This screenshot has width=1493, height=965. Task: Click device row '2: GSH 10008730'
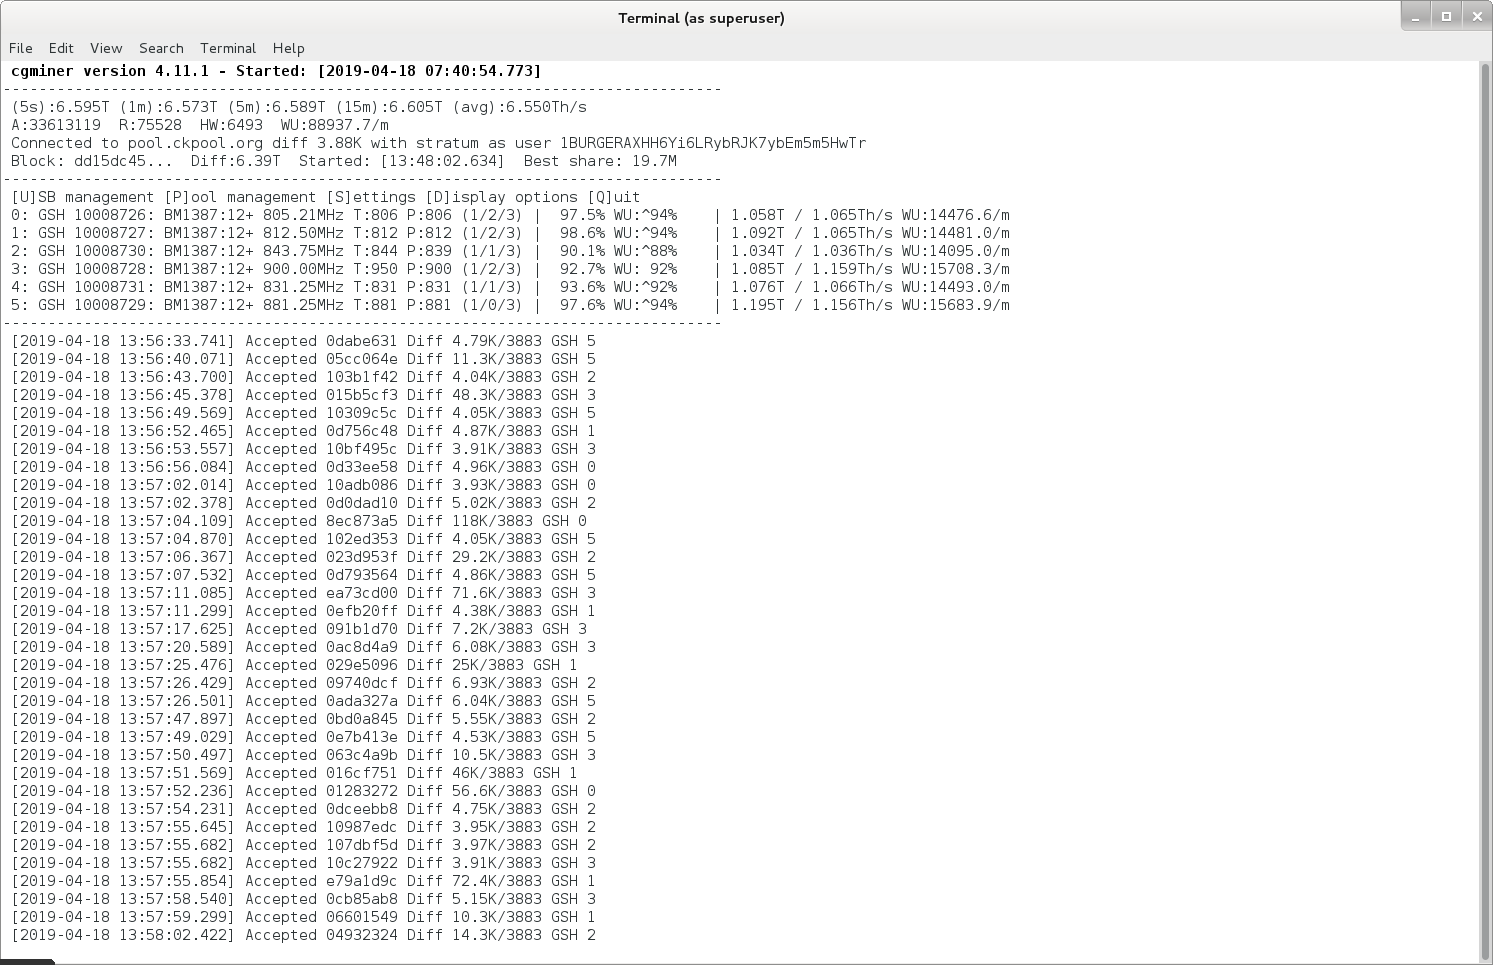coord(510,251)
